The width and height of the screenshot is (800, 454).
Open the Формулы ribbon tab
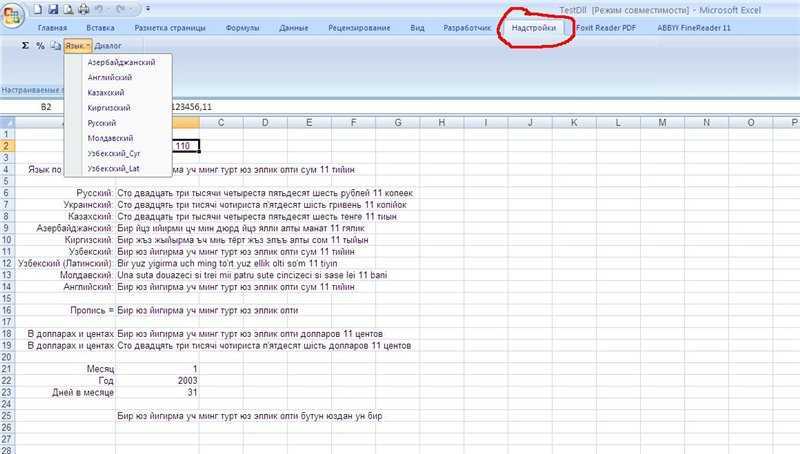click(x=242, y=28)
